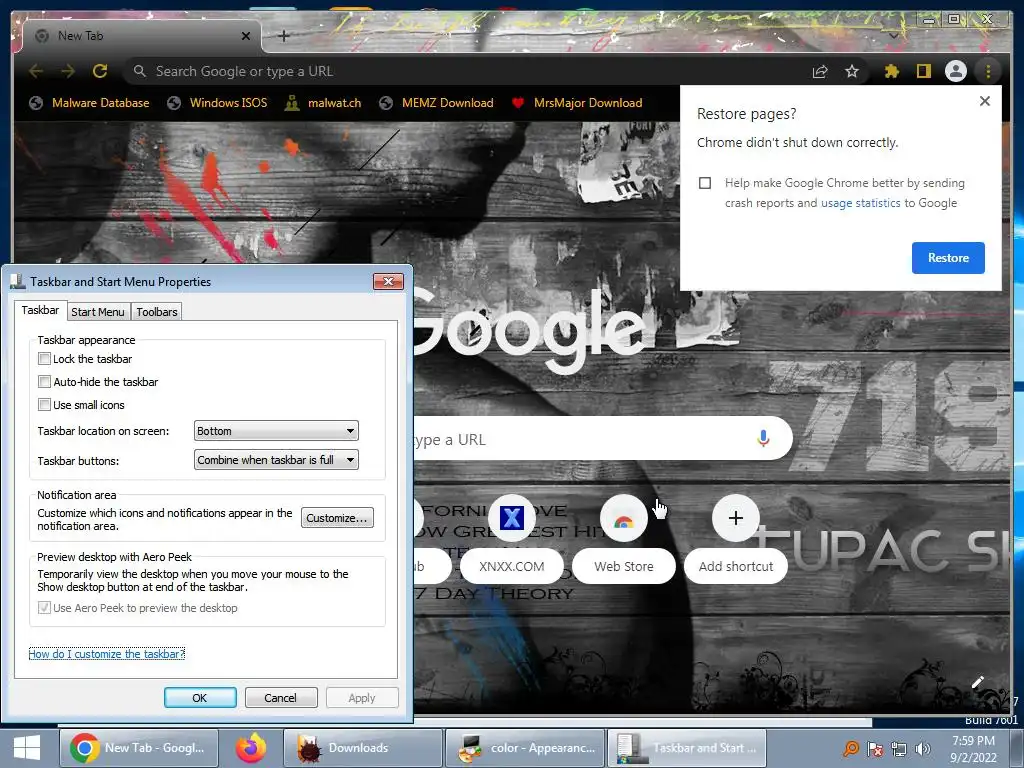The width and height of the screenshot is (1024, 768).
Task: Bookmark this tab with the star icon
Action: (x=852, y=71)
